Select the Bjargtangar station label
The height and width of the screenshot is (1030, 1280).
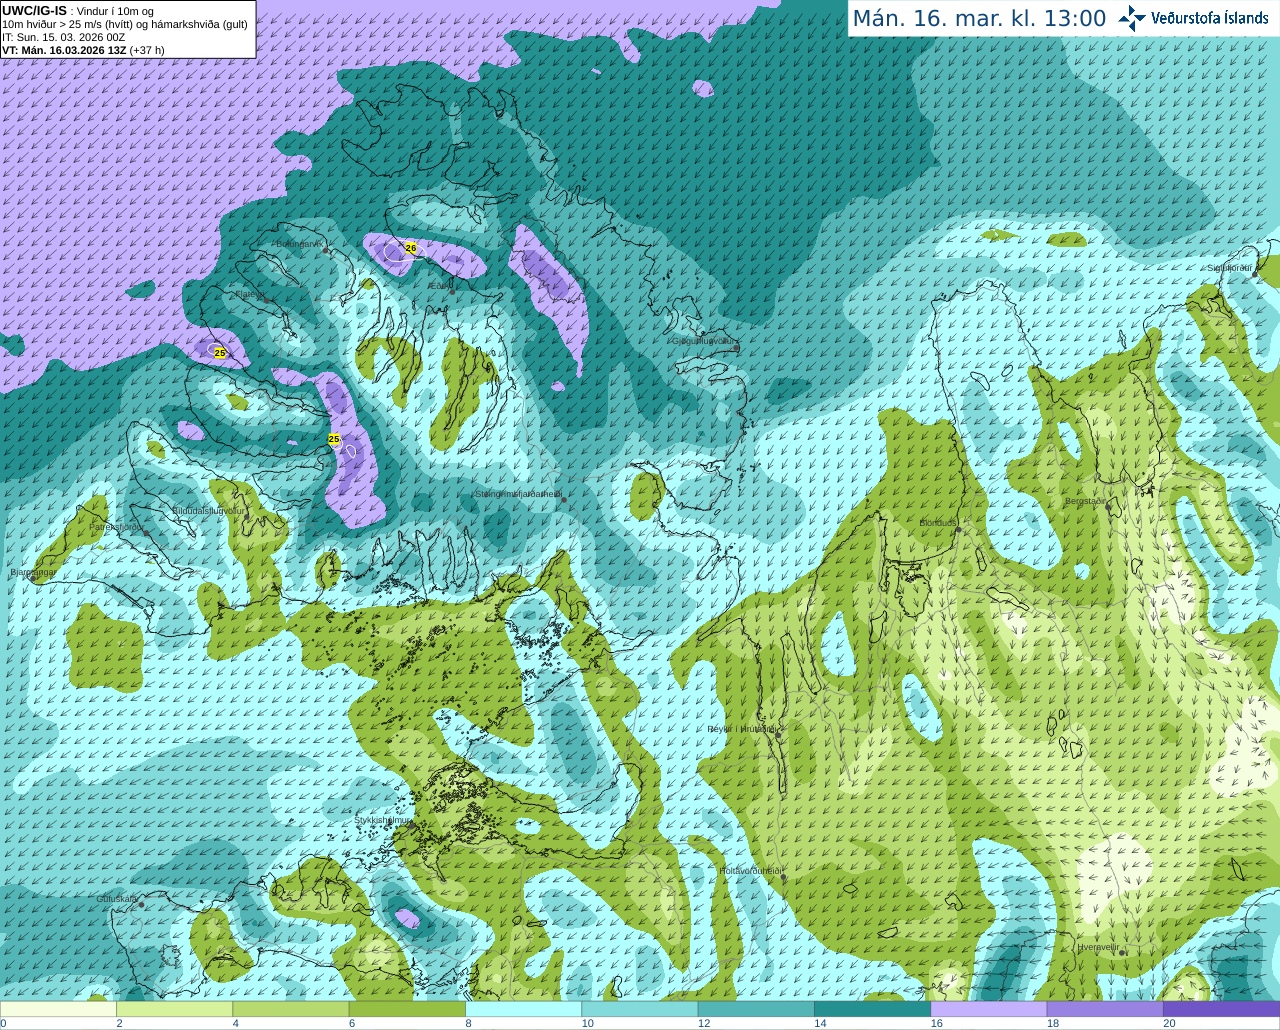32,572
